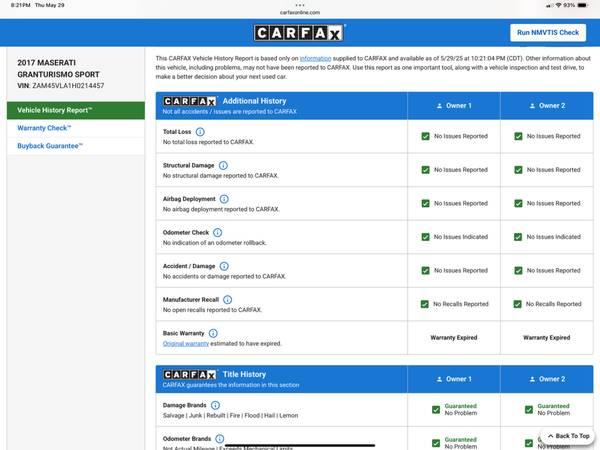Click Owner 1 'Warranty Expired' cell
The image size is (600, 450).
(454, 338)
